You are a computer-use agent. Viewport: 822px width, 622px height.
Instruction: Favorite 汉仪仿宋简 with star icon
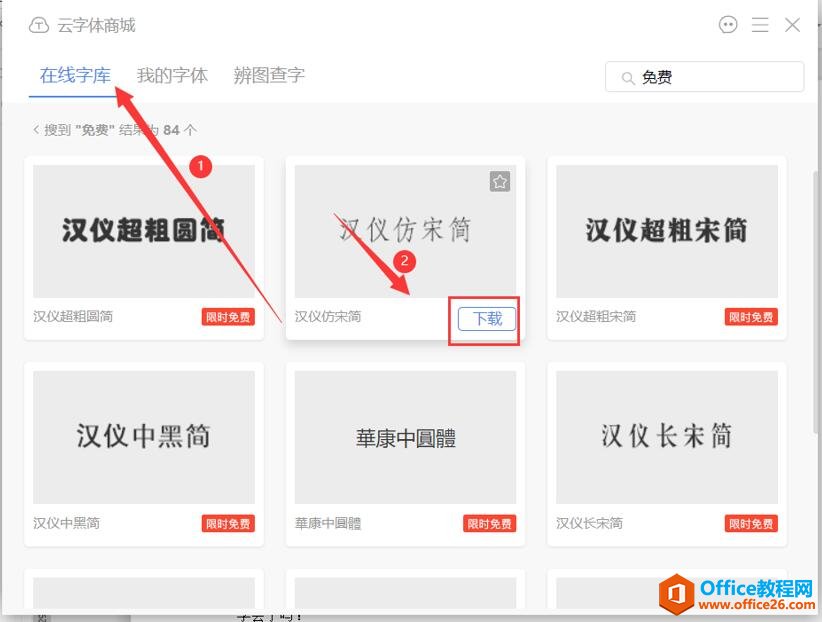(500, 181)
